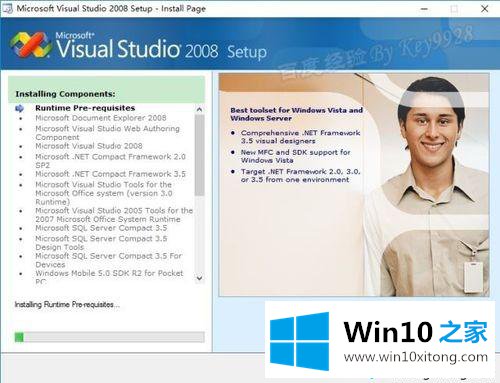The width and height of the screenshot is (500, 383).
Task: Select 'Microsoft Document Explorer 2008' row
Action: click(x=101, y=118)
